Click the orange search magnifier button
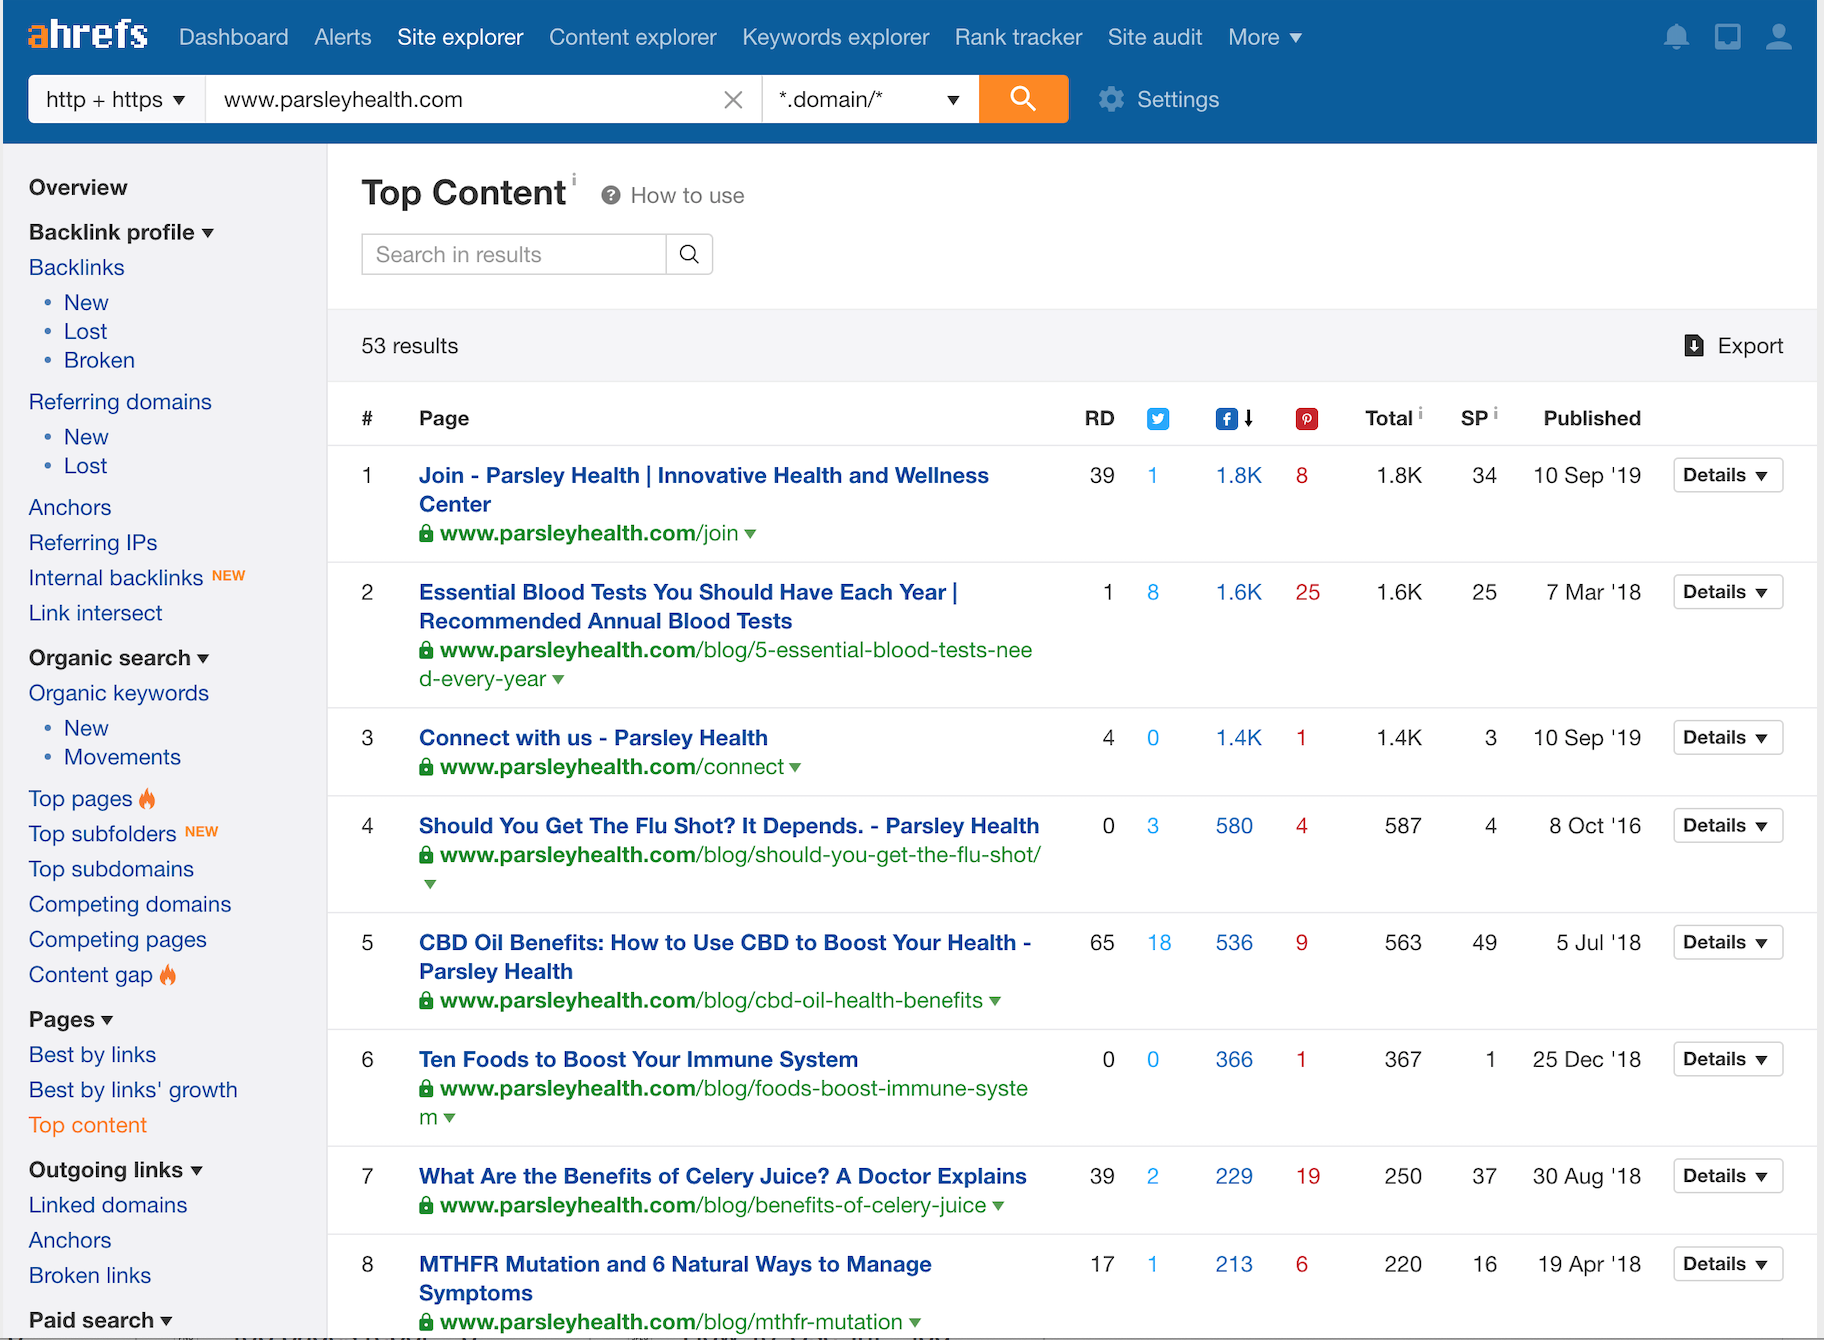Viewport: 1824px width, 1340px height. [1023, 99]
